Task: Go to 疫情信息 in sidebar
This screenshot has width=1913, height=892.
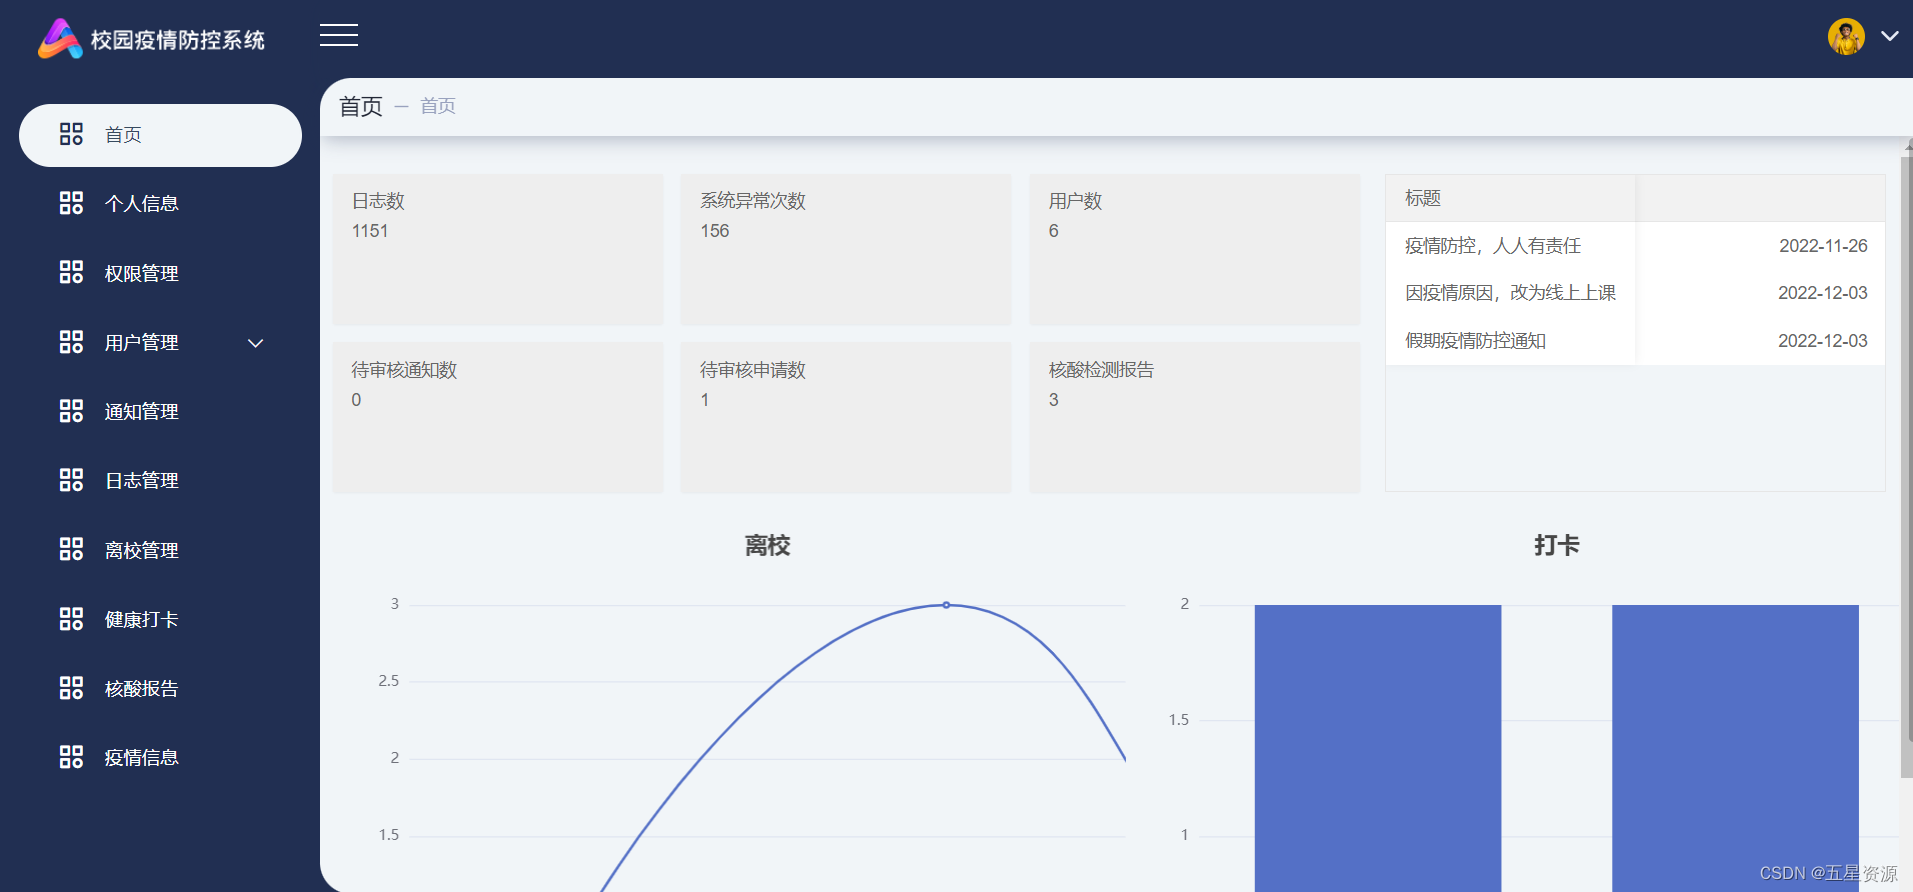Action: point(160,757)
